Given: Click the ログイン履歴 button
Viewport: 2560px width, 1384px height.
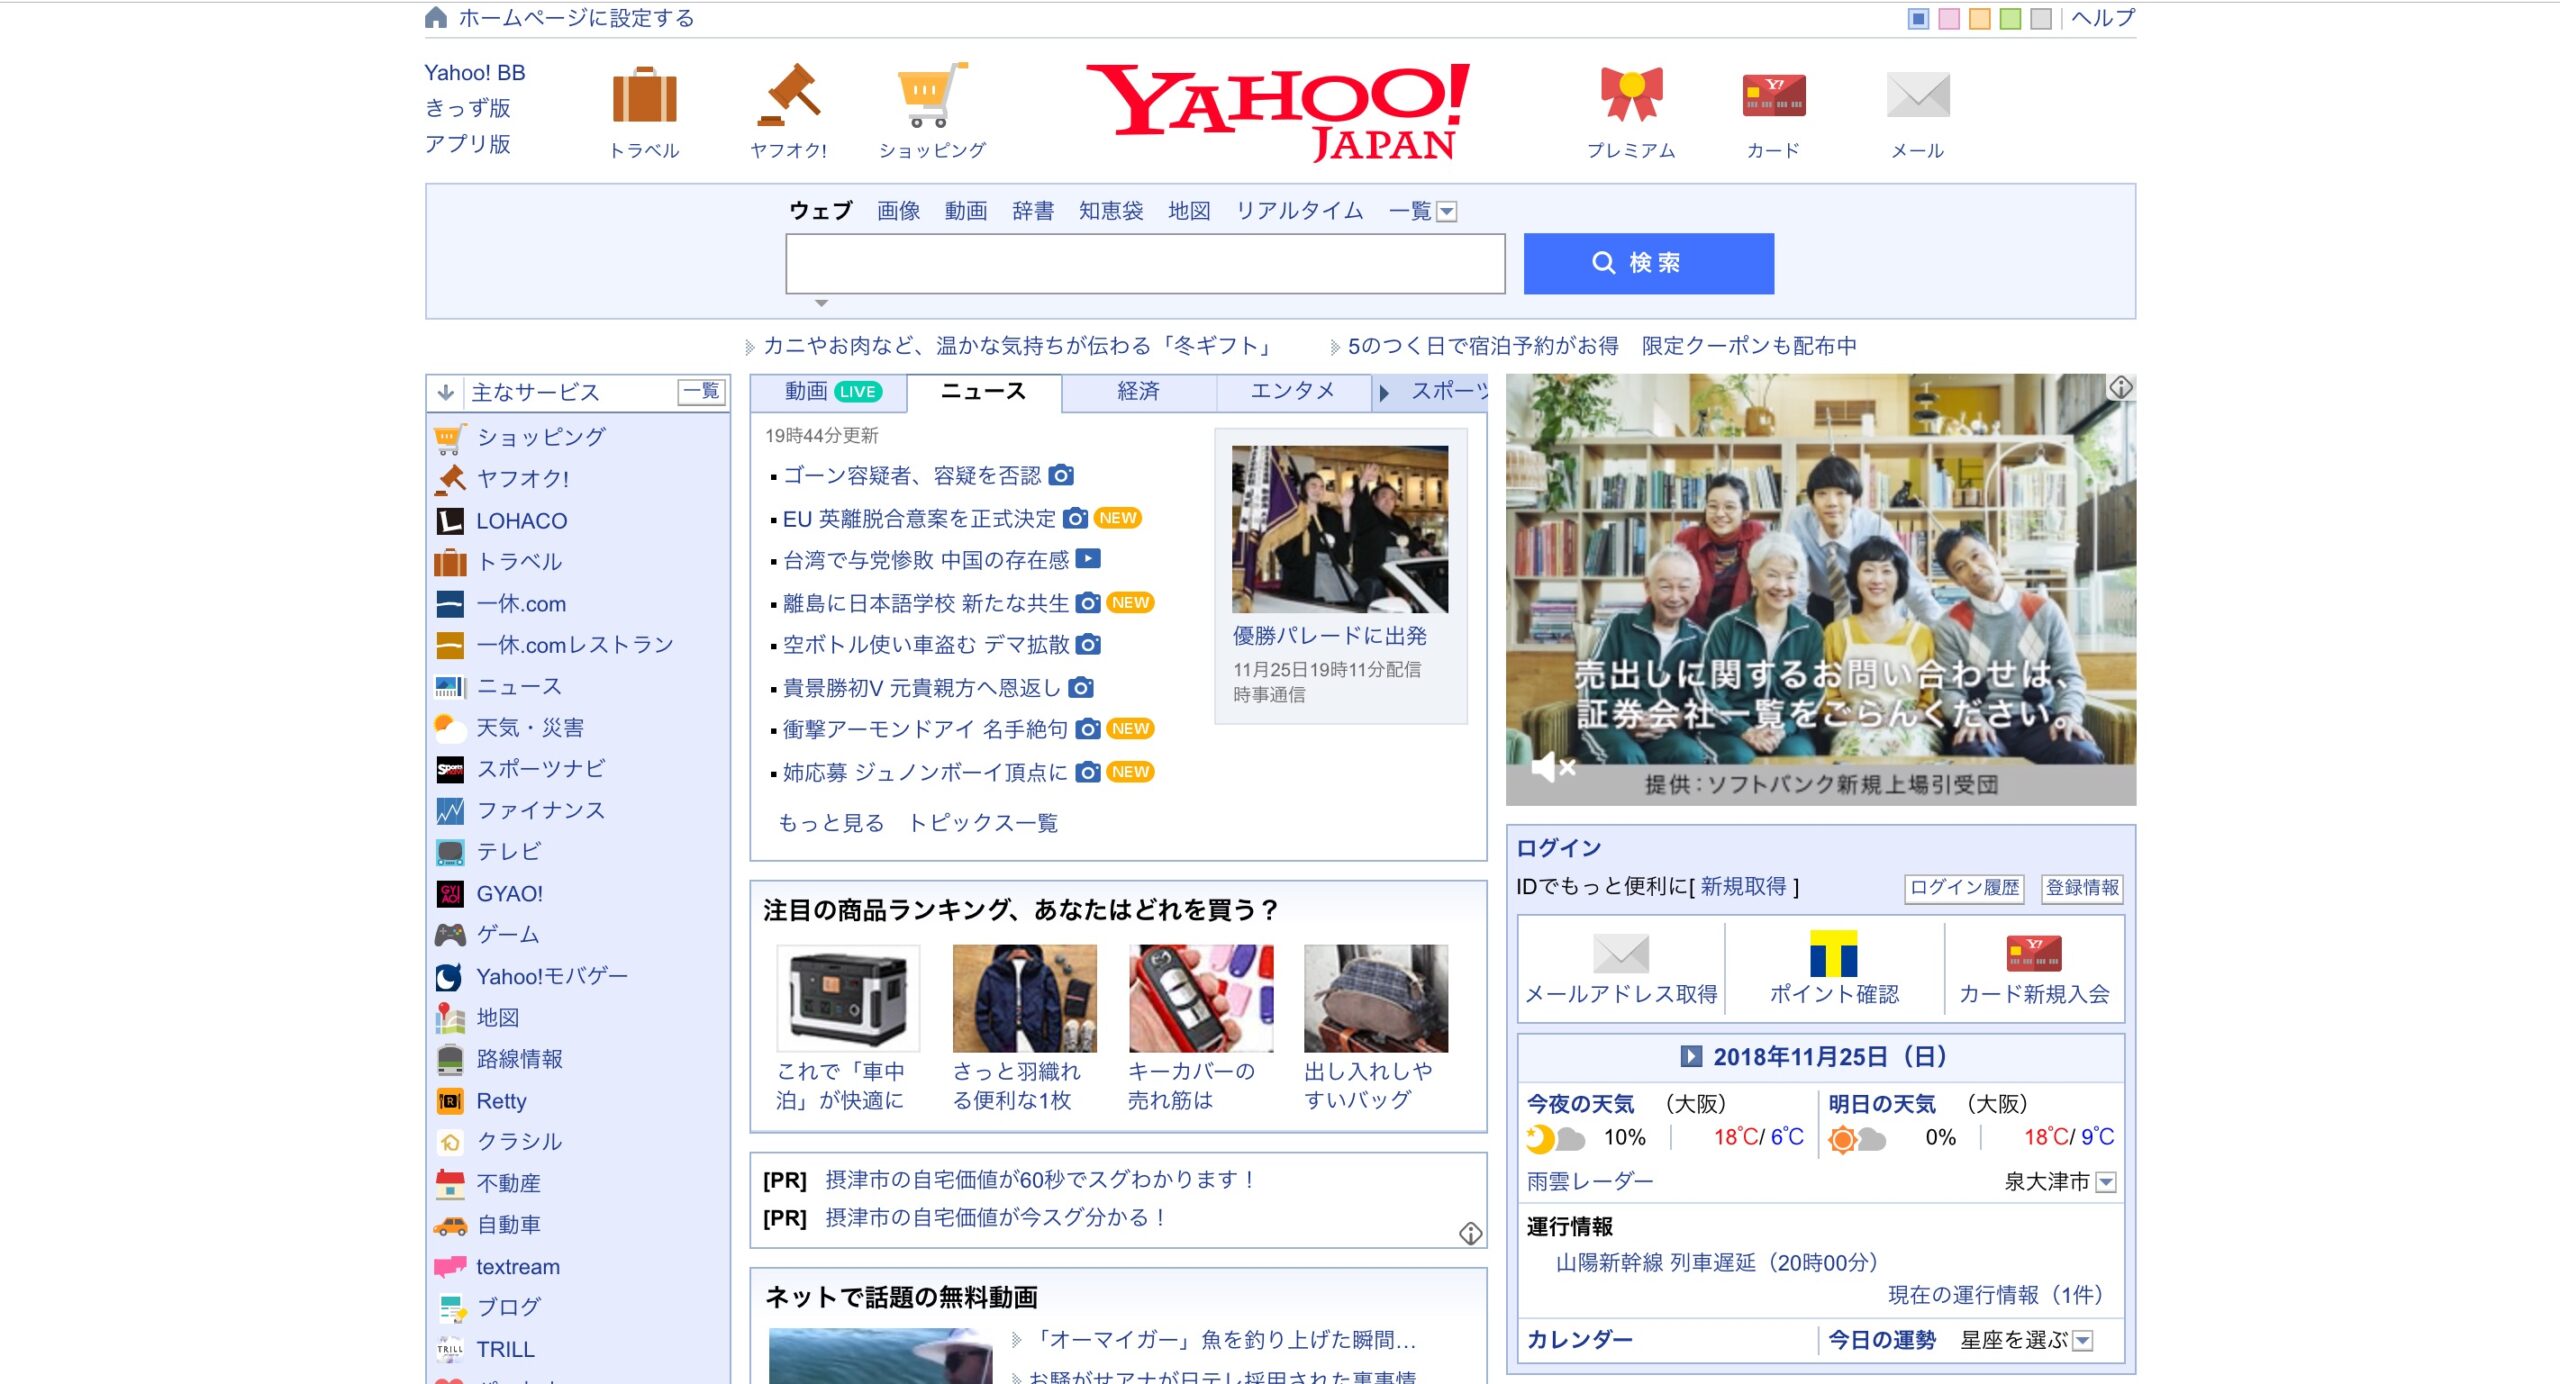Looking at the screenshot, I should click(1964, 887).
